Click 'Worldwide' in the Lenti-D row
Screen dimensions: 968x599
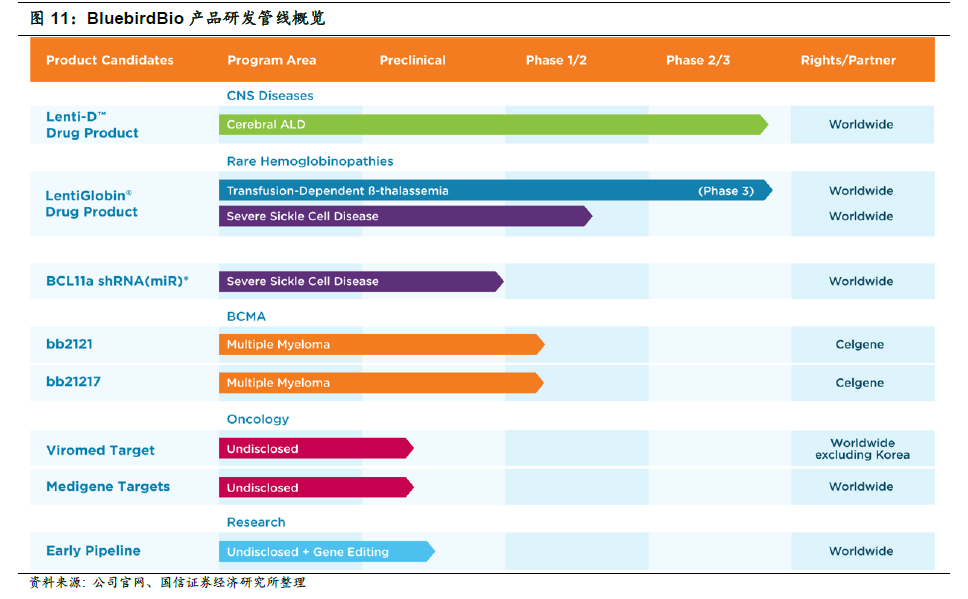[861, 125]
